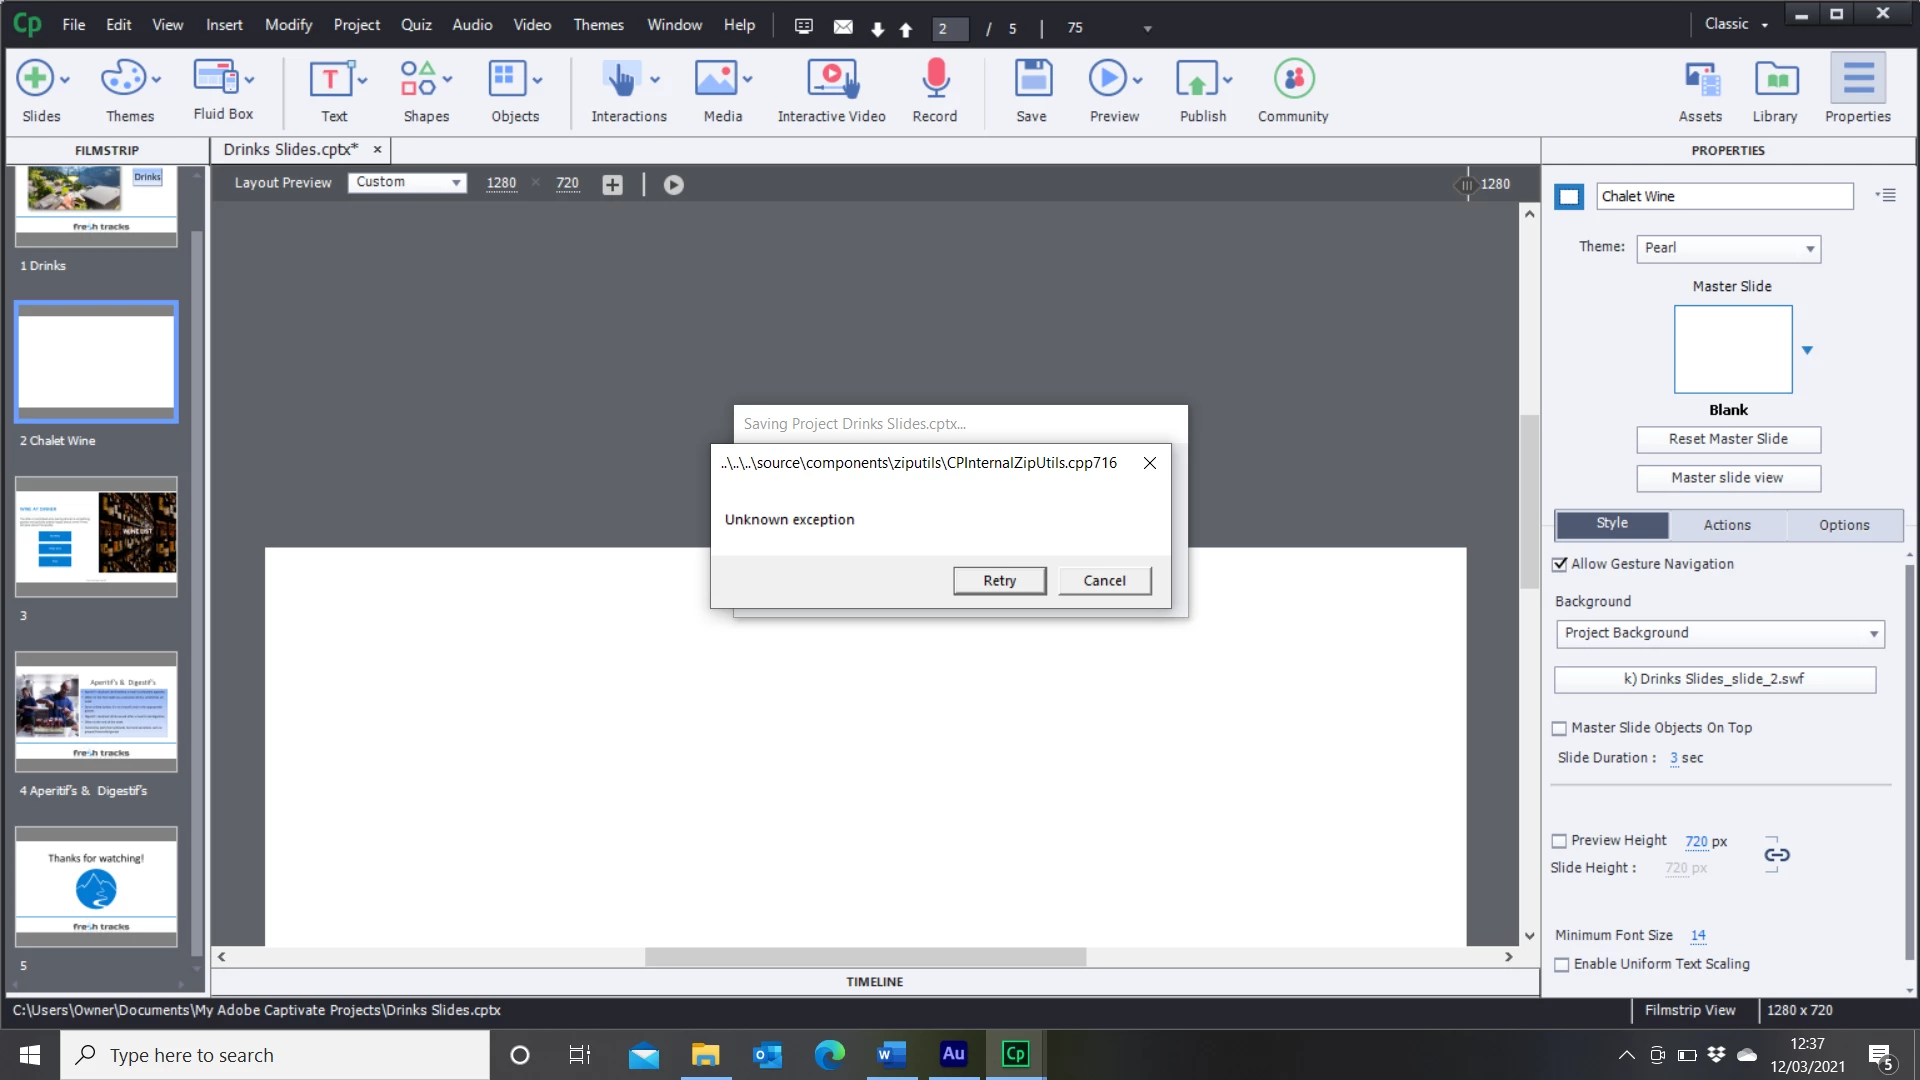Image resolution: width=1920 pixels, height=1080 pixels.
Task: Open the Assets panel icon
Action: click(1700, 80)
